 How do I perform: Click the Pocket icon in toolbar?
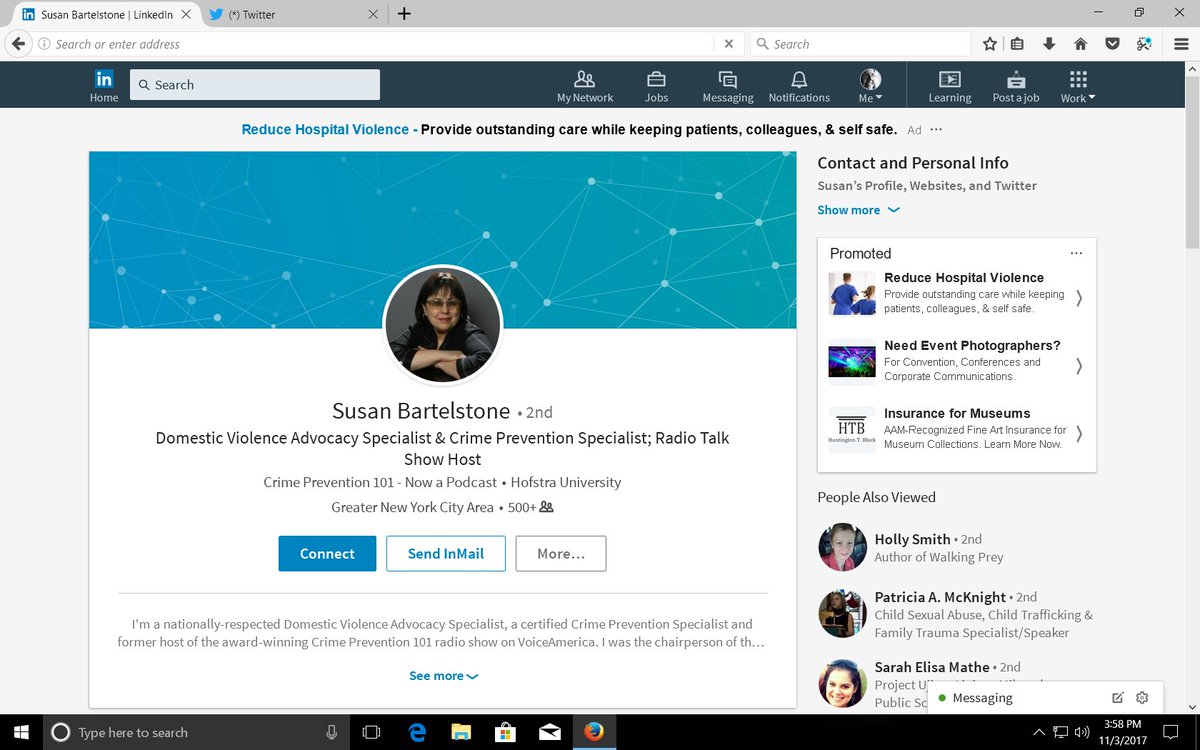point(1112,44)
